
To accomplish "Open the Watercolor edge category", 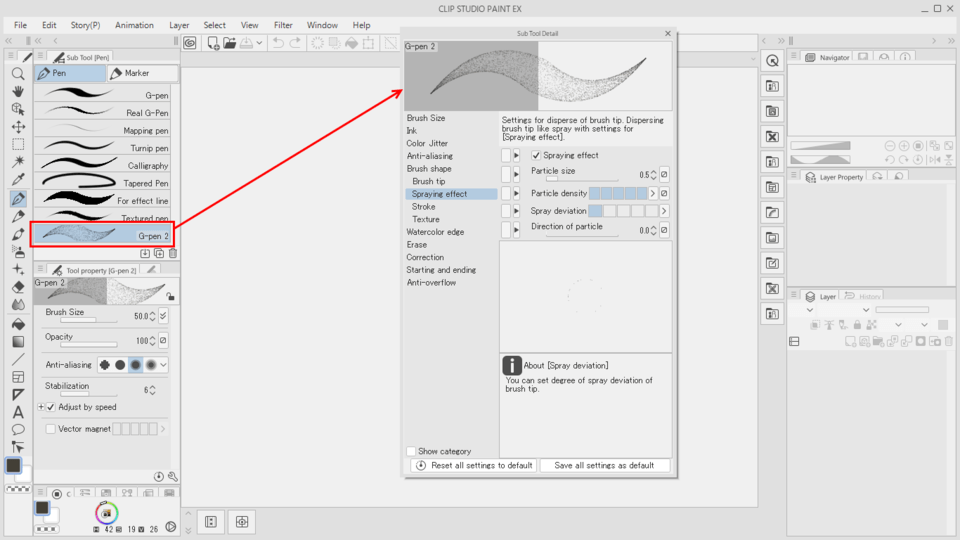I will pos(435,232).
